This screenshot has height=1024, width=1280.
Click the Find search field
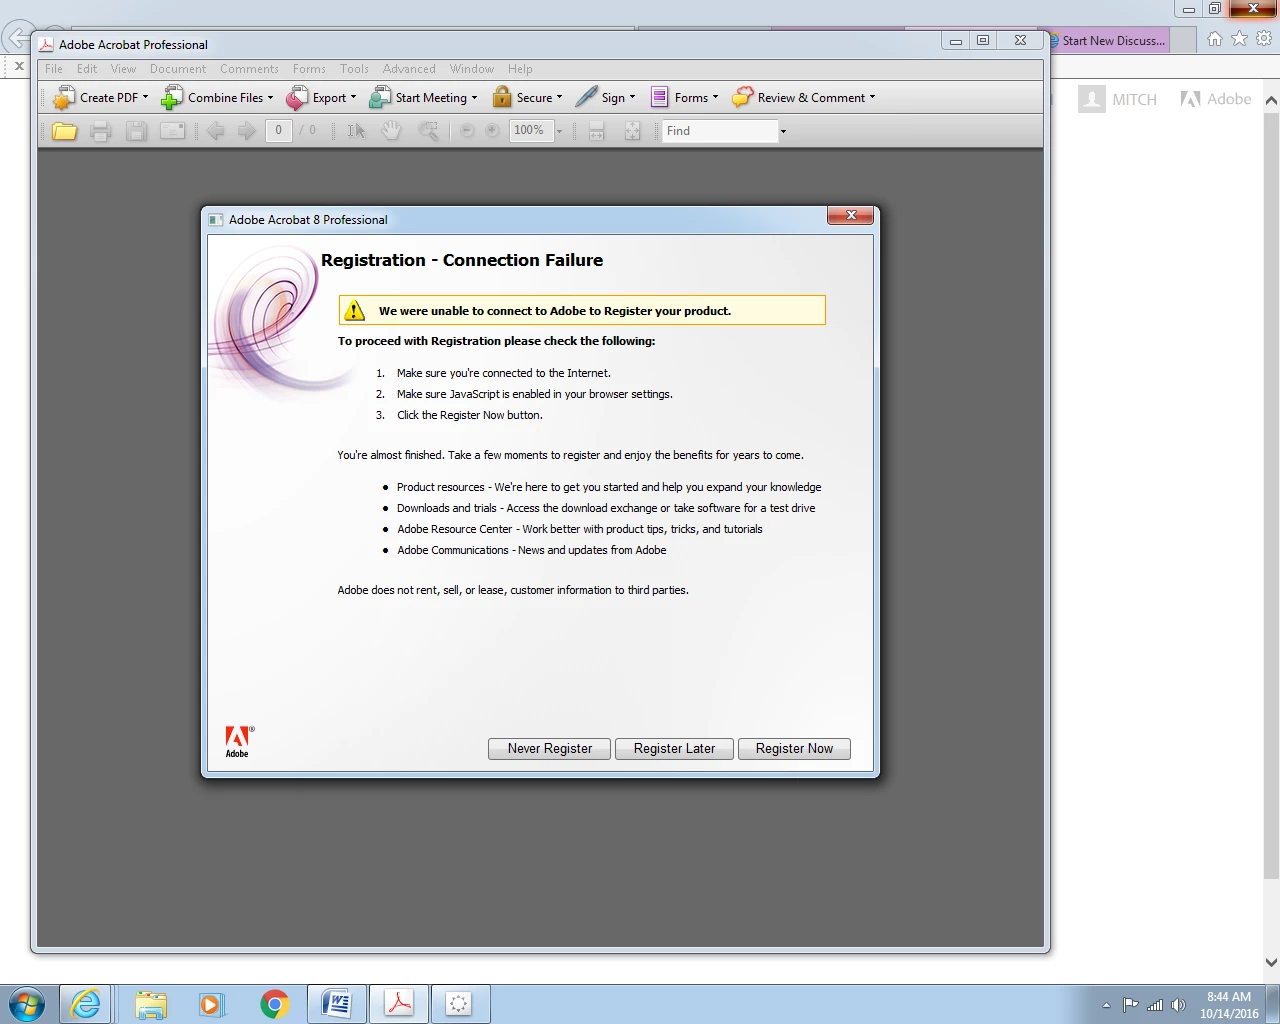point(720,131)
